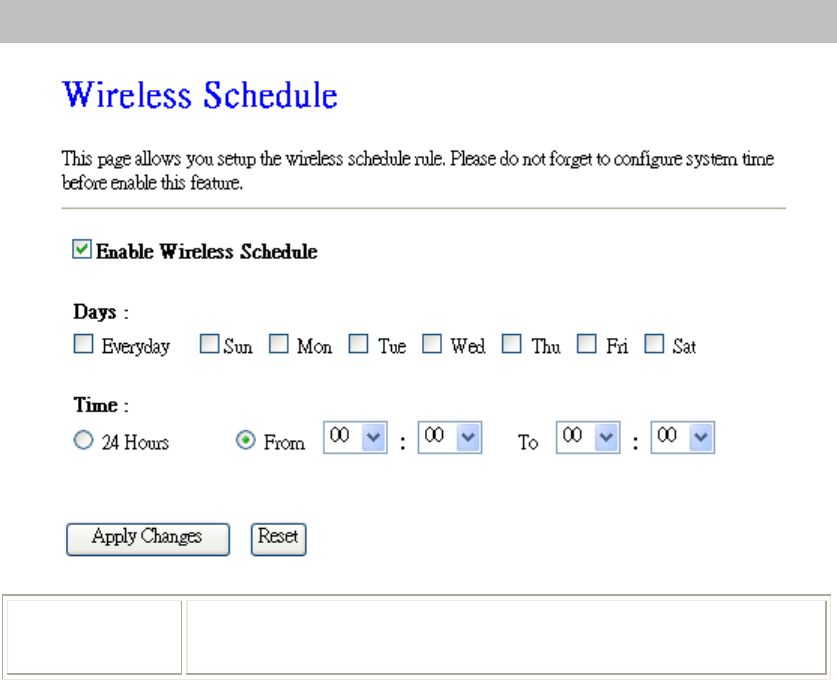Click the Enable Wireless Schedule label text

[207, 251]
